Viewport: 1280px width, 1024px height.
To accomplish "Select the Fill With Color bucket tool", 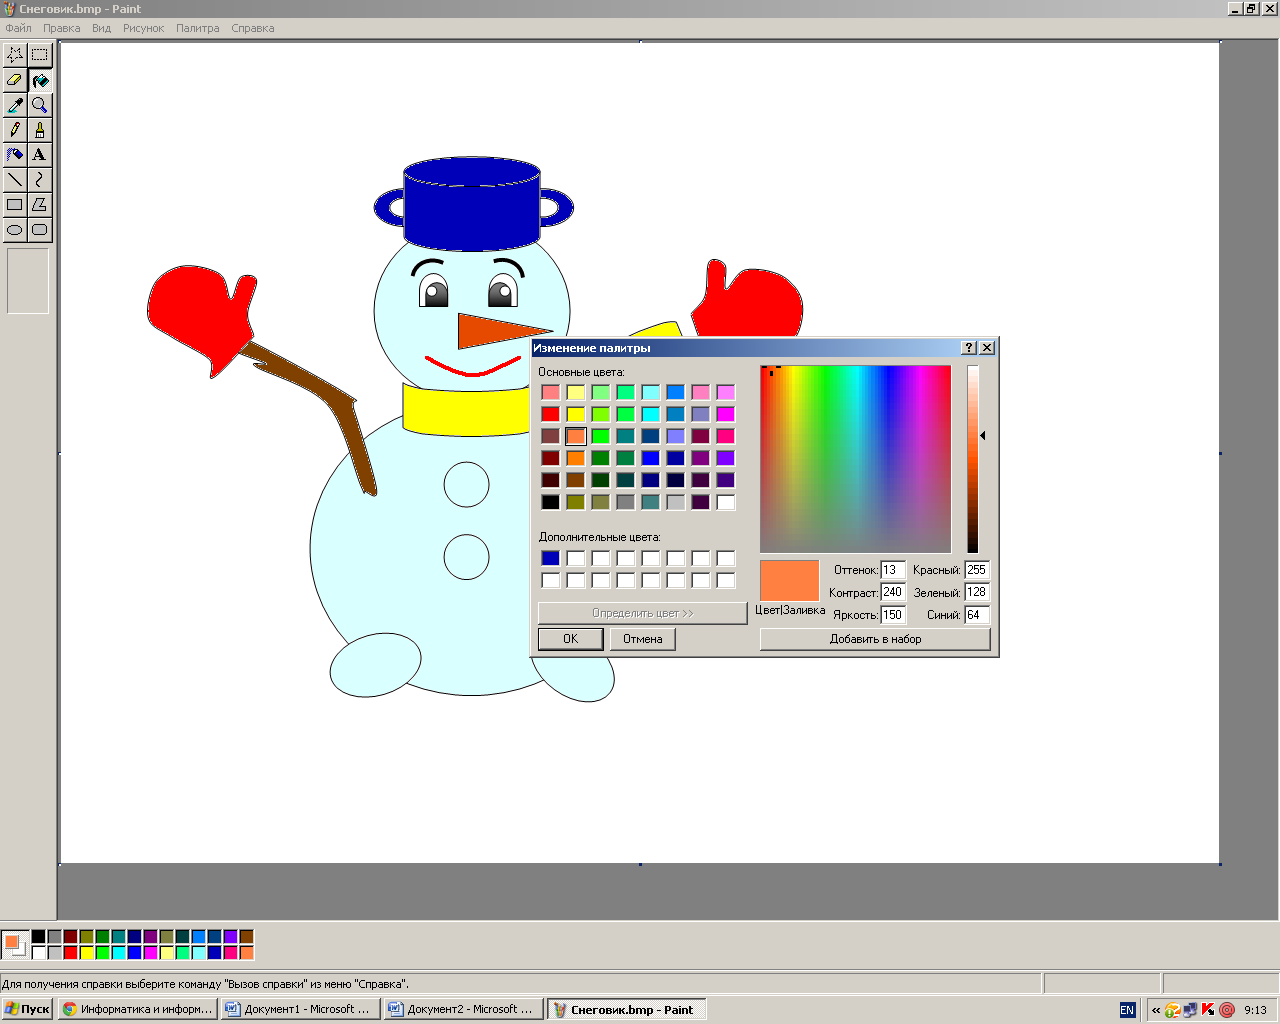I will click(40, 80).
